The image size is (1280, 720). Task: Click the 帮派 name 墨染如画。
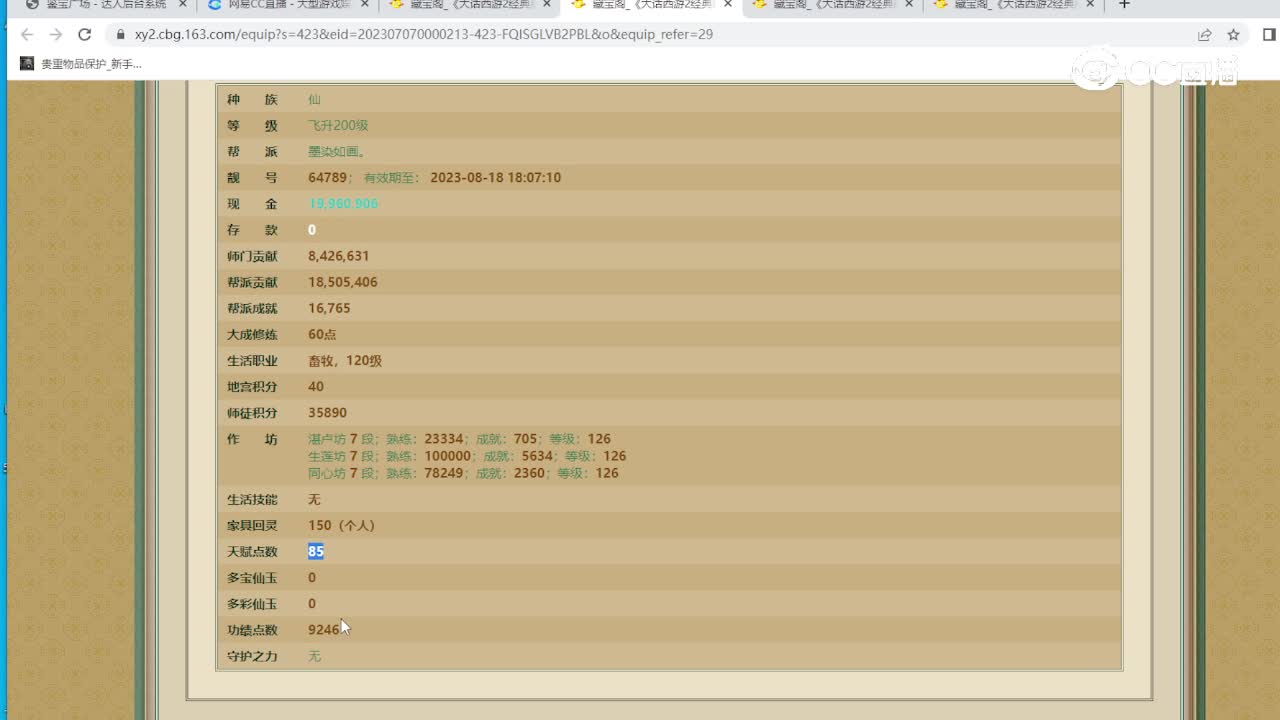[x=337, y=152]
